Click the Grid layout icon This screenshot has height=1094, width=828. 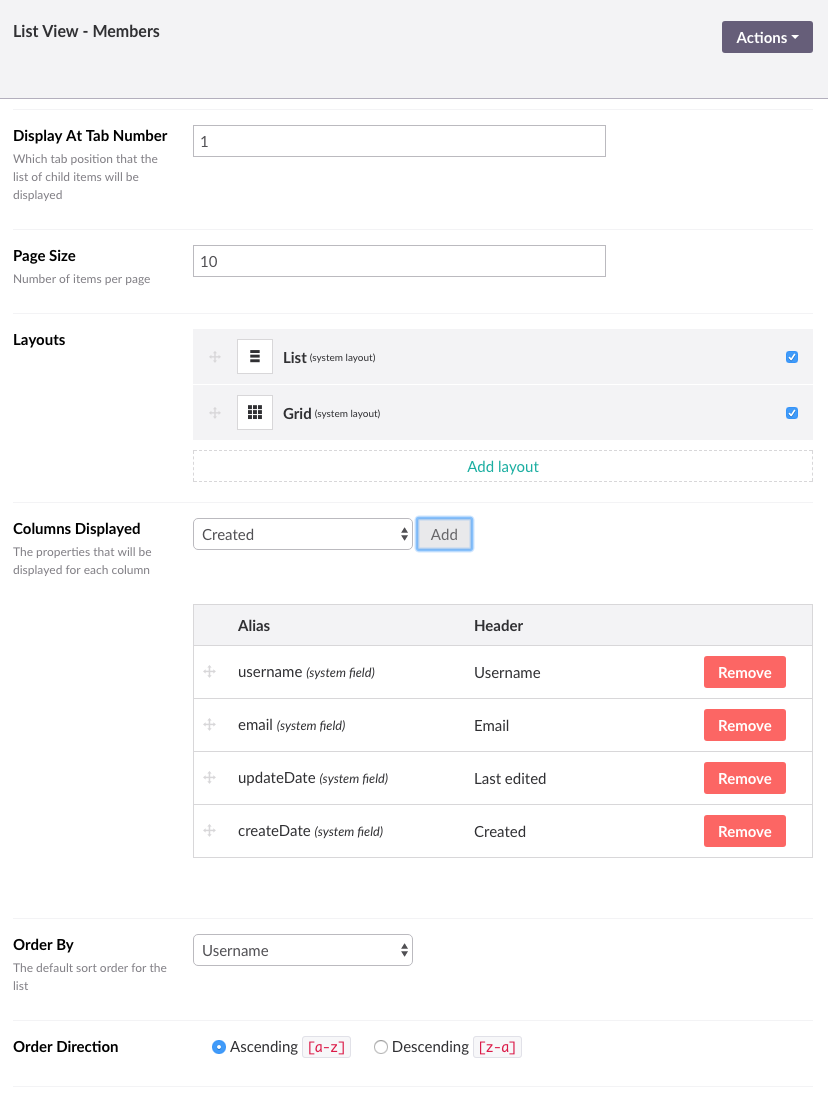(x=255, y=413)
